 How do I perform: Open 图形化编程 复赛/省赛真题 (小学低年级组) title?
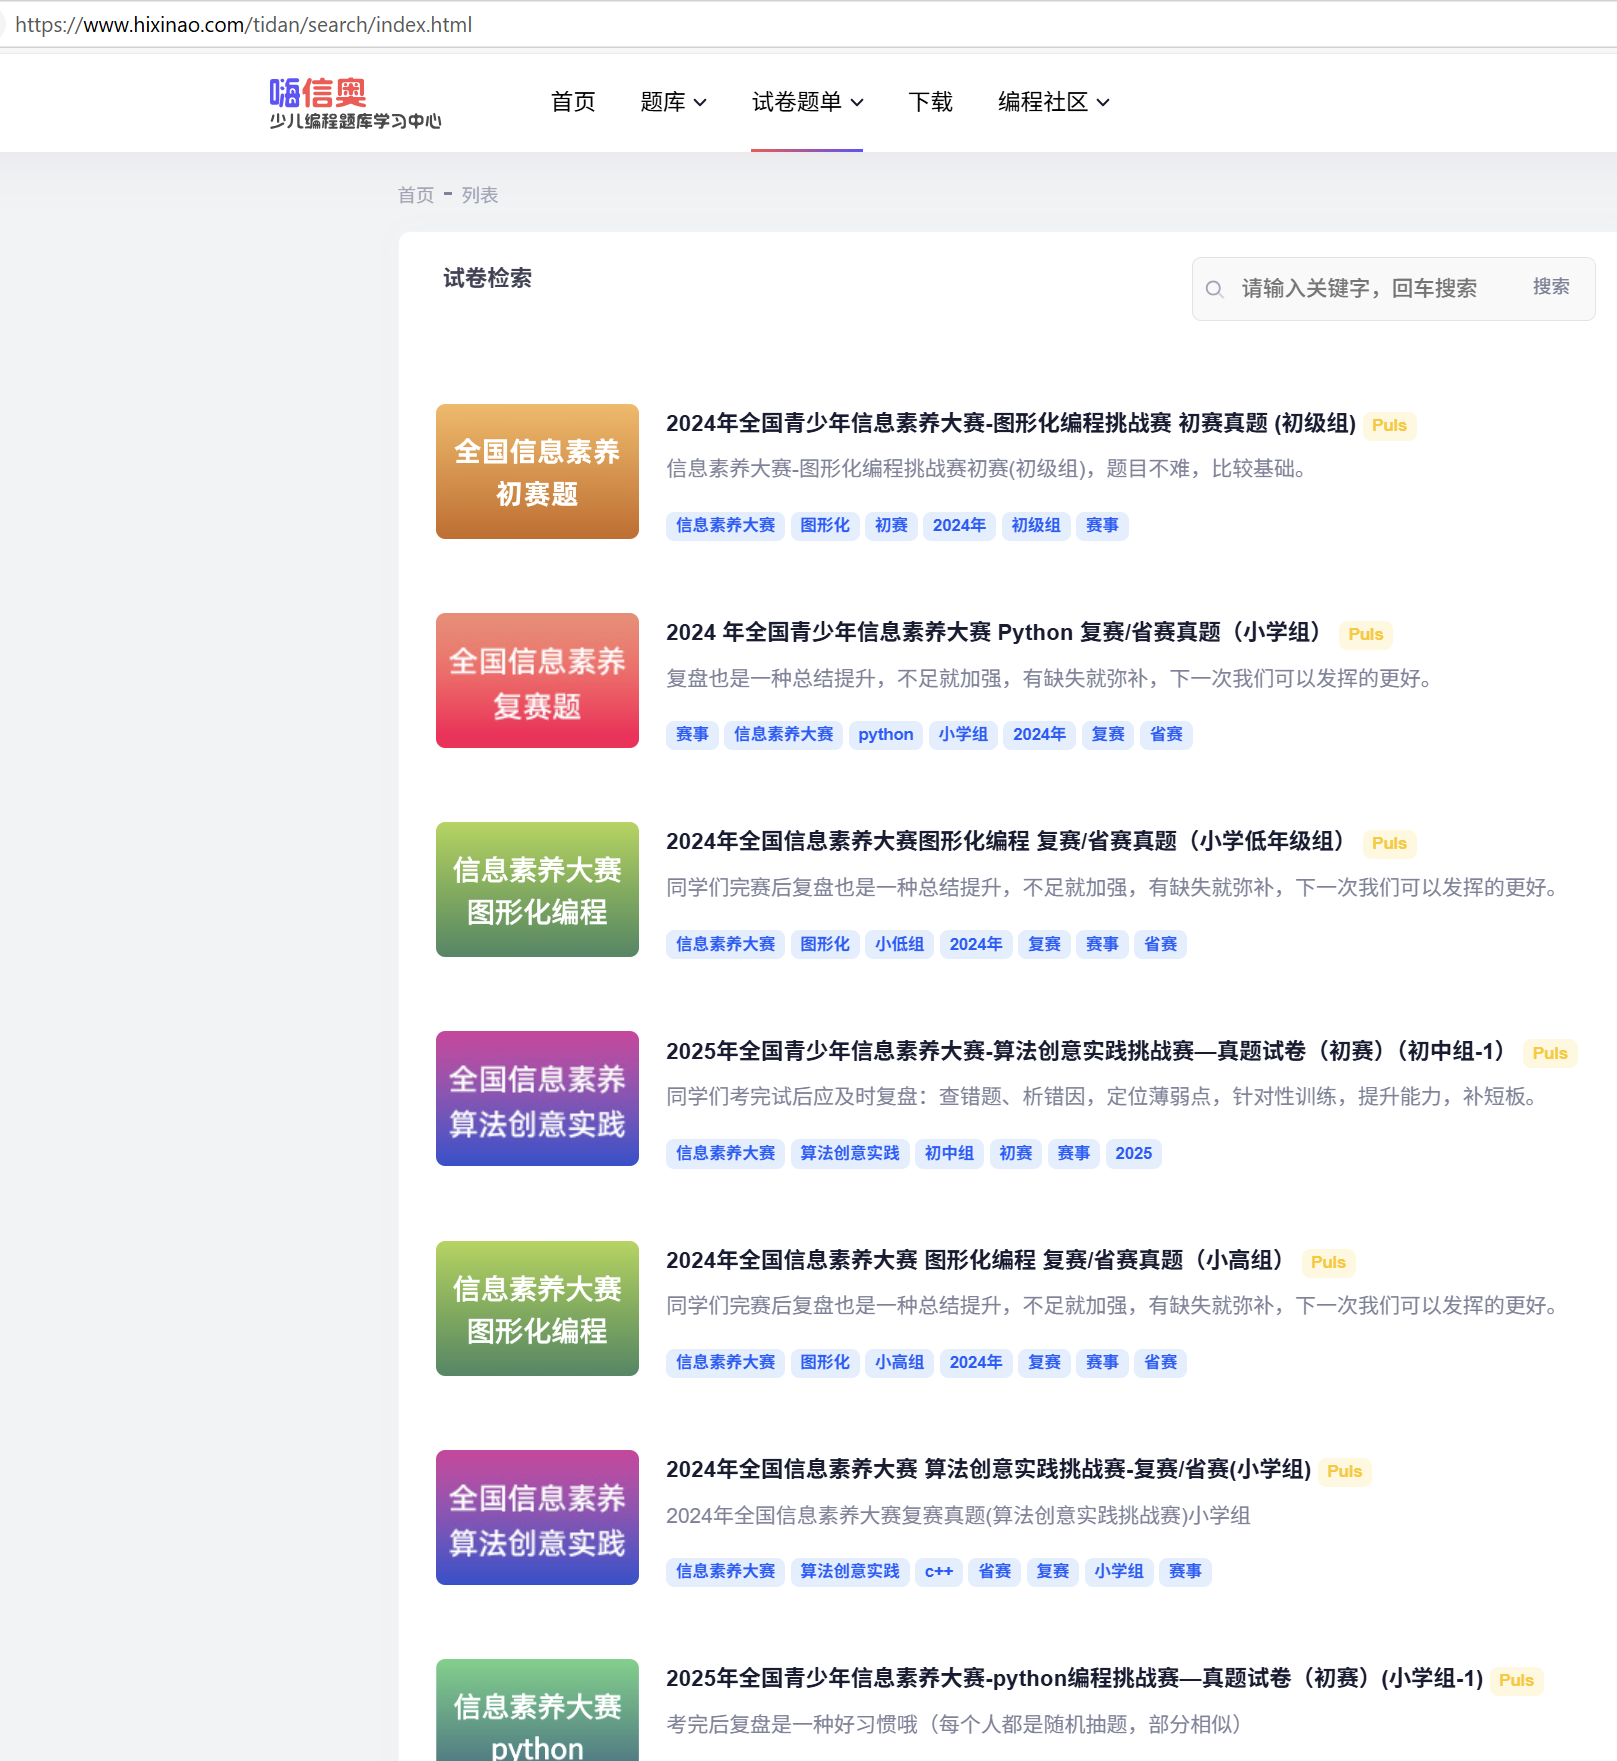click(1008, 842)
